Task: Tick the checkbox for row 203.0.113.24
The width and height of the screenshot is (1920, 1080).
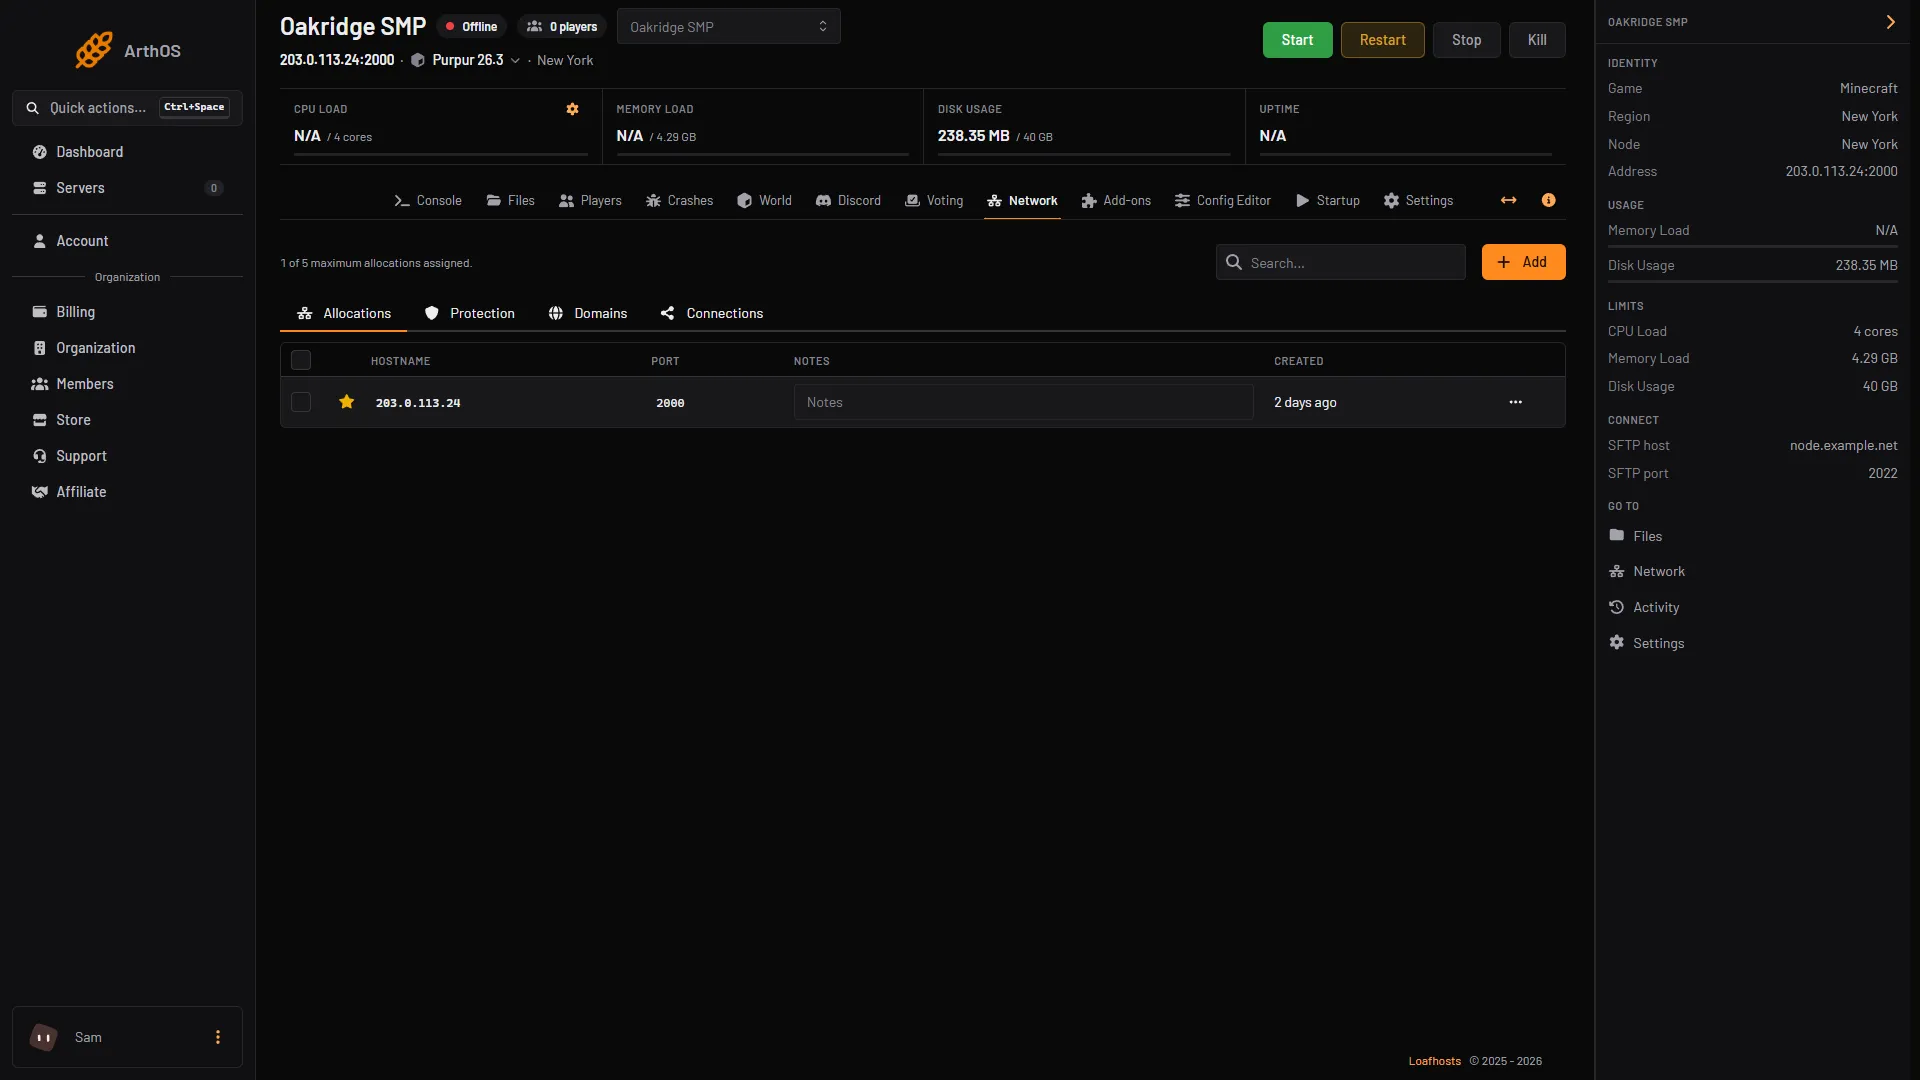Action: [301, 402]
